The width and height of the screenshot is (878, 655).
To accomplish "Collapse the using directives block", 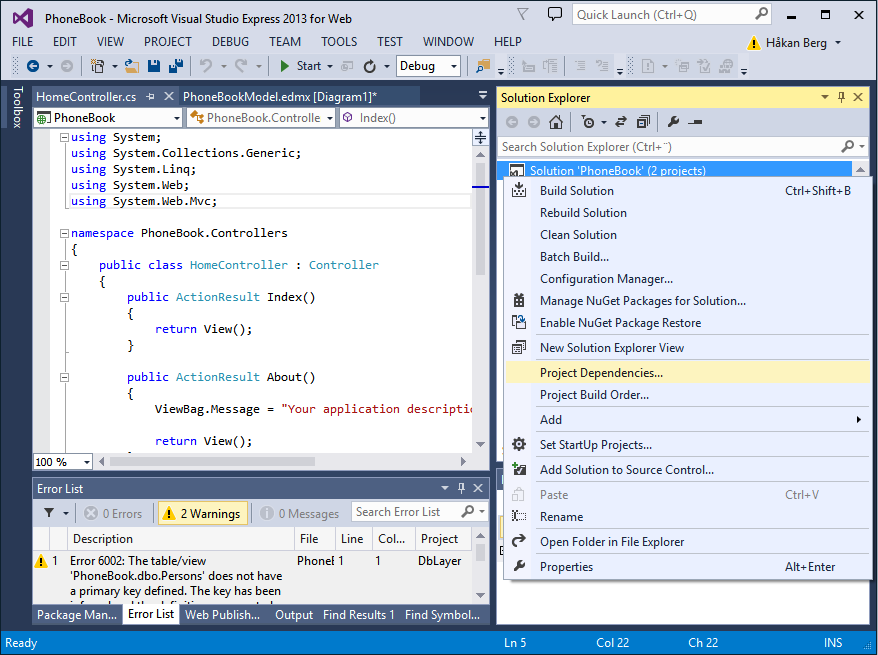I will (64, 137).
